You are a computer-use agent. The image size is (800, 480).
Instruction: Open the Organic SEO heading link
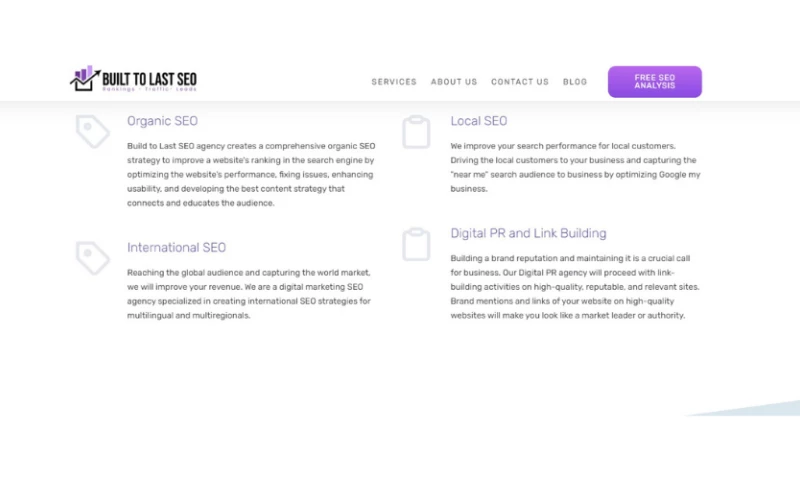[162, 121]
